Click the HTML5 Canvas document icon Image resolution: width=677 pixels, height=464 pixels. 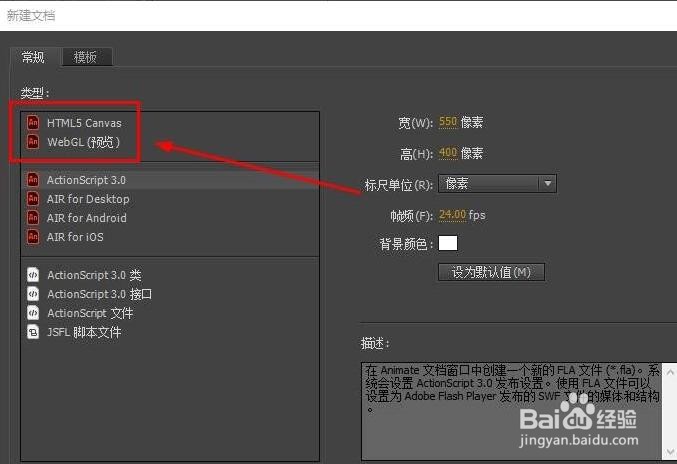(x=33, y=123)
